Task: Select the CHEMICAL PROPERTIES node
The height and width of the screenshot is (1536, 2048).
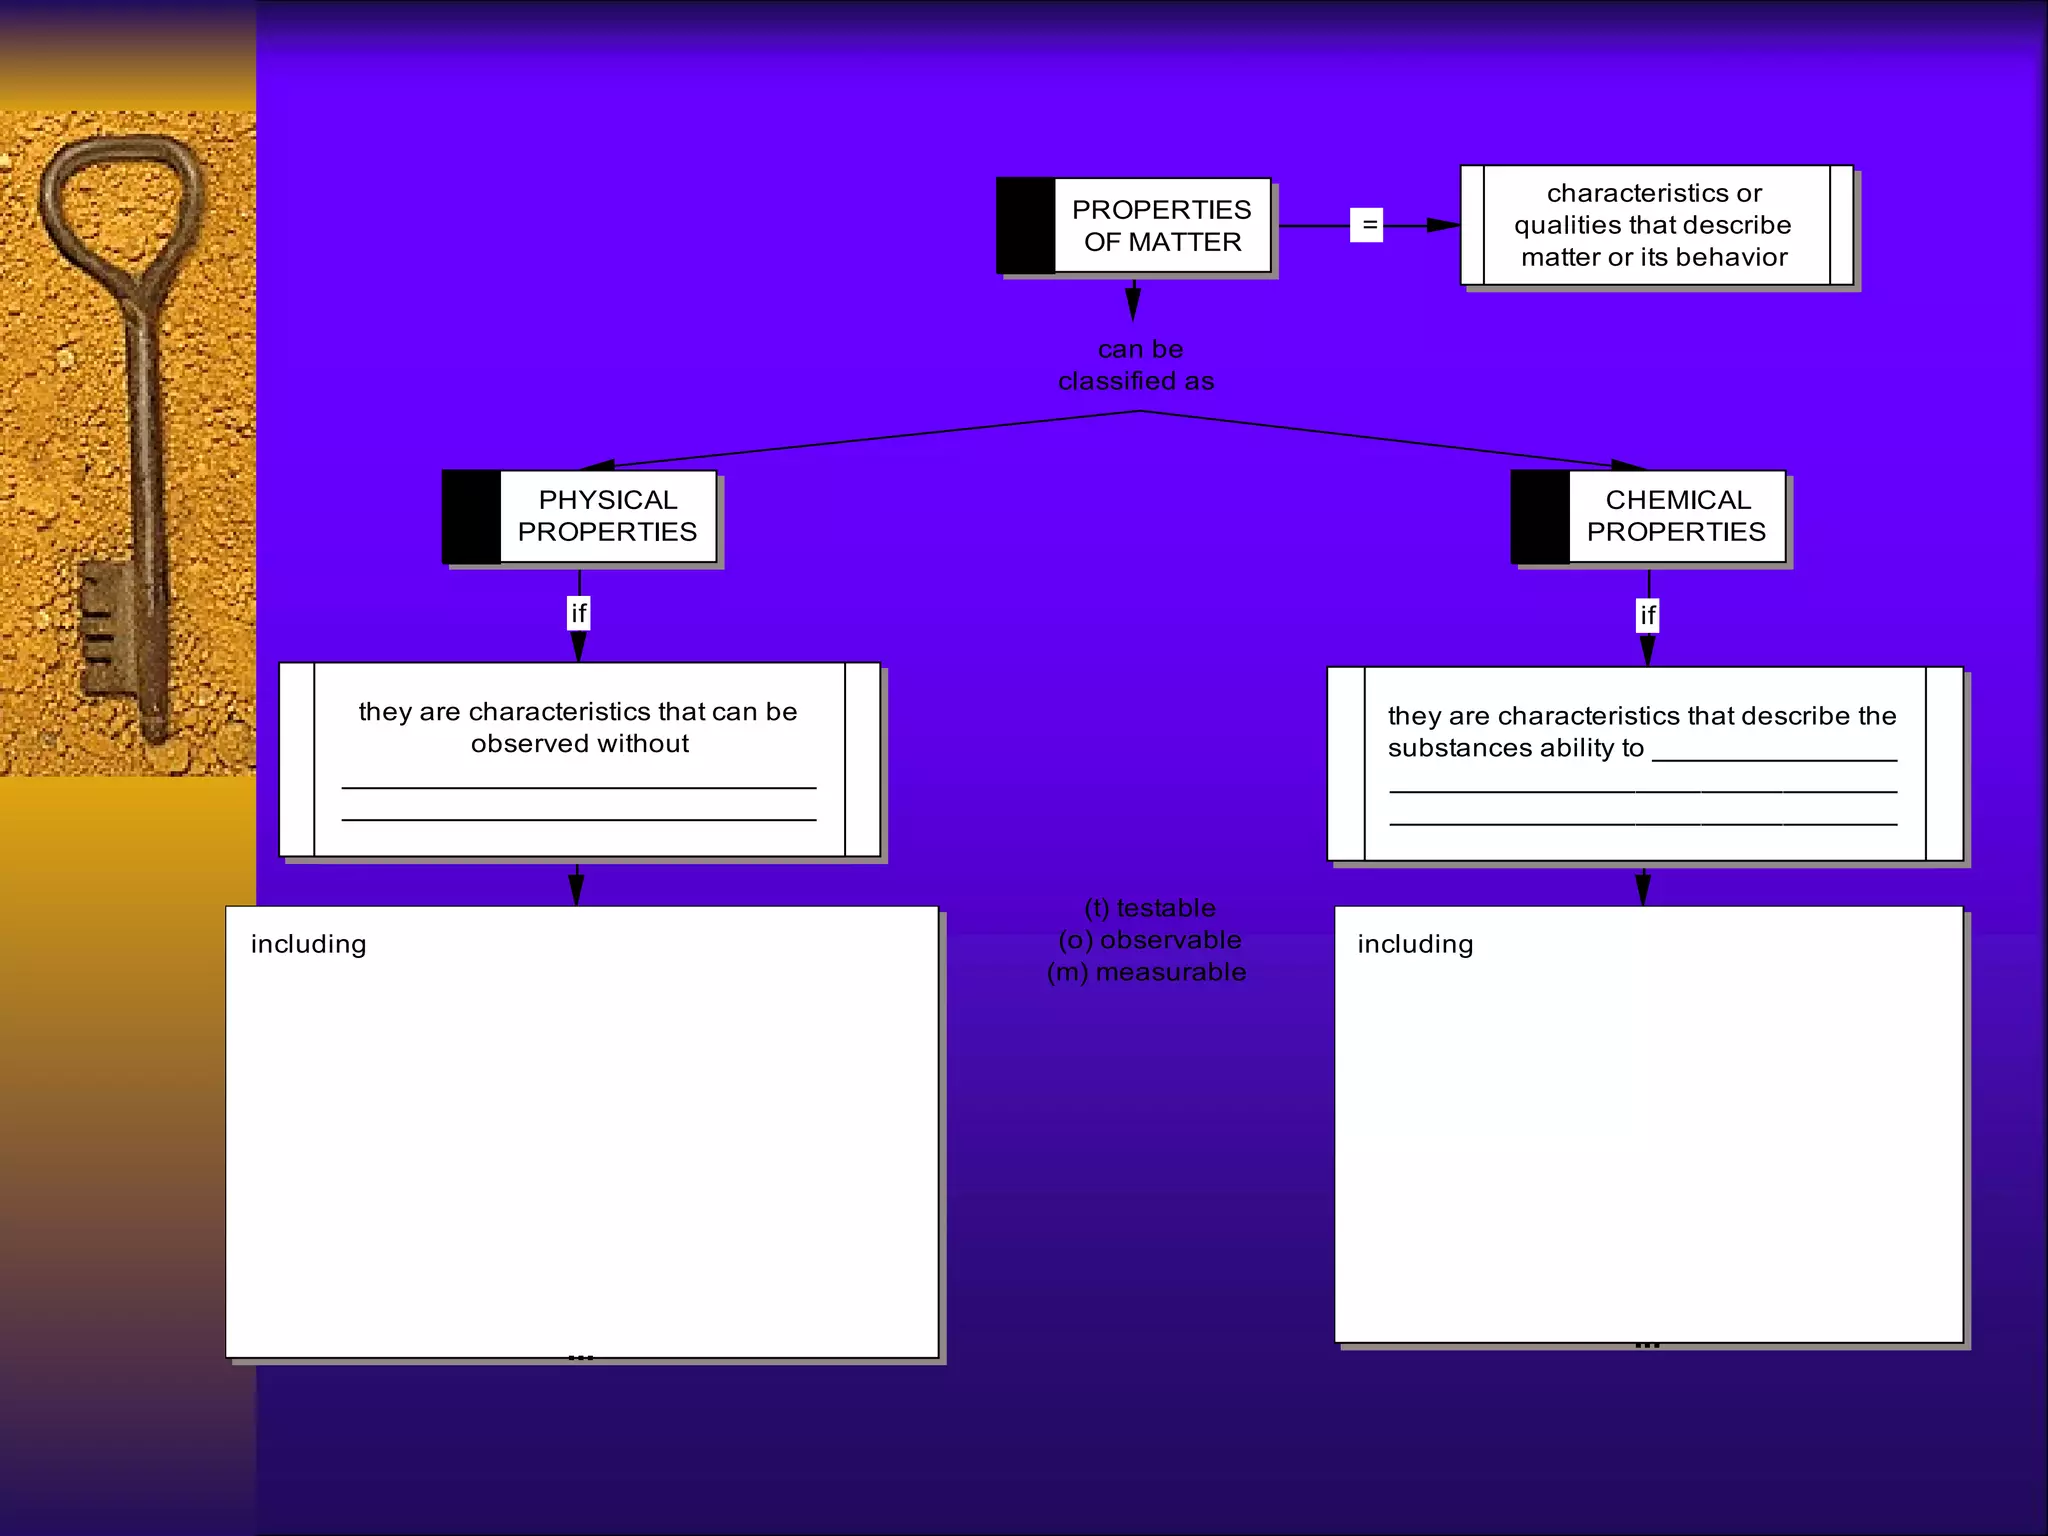Action: point(1676,516)
